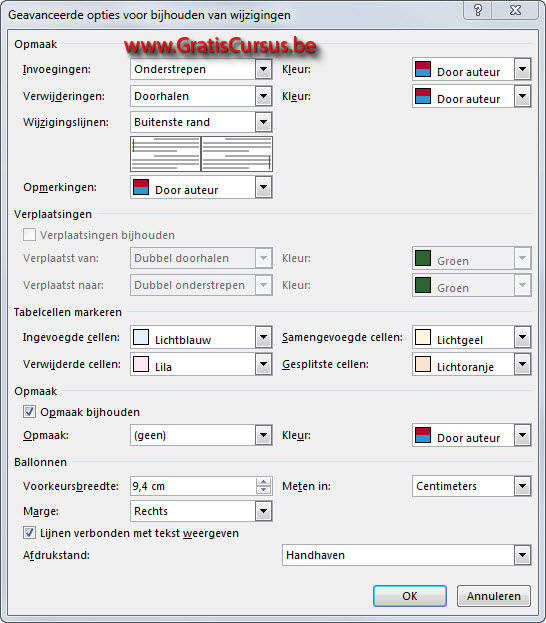Click the Lichtoranje swatch for Gesplitste cellen
The height and width of the screenshot is (623, 546).
click(423, 364)
